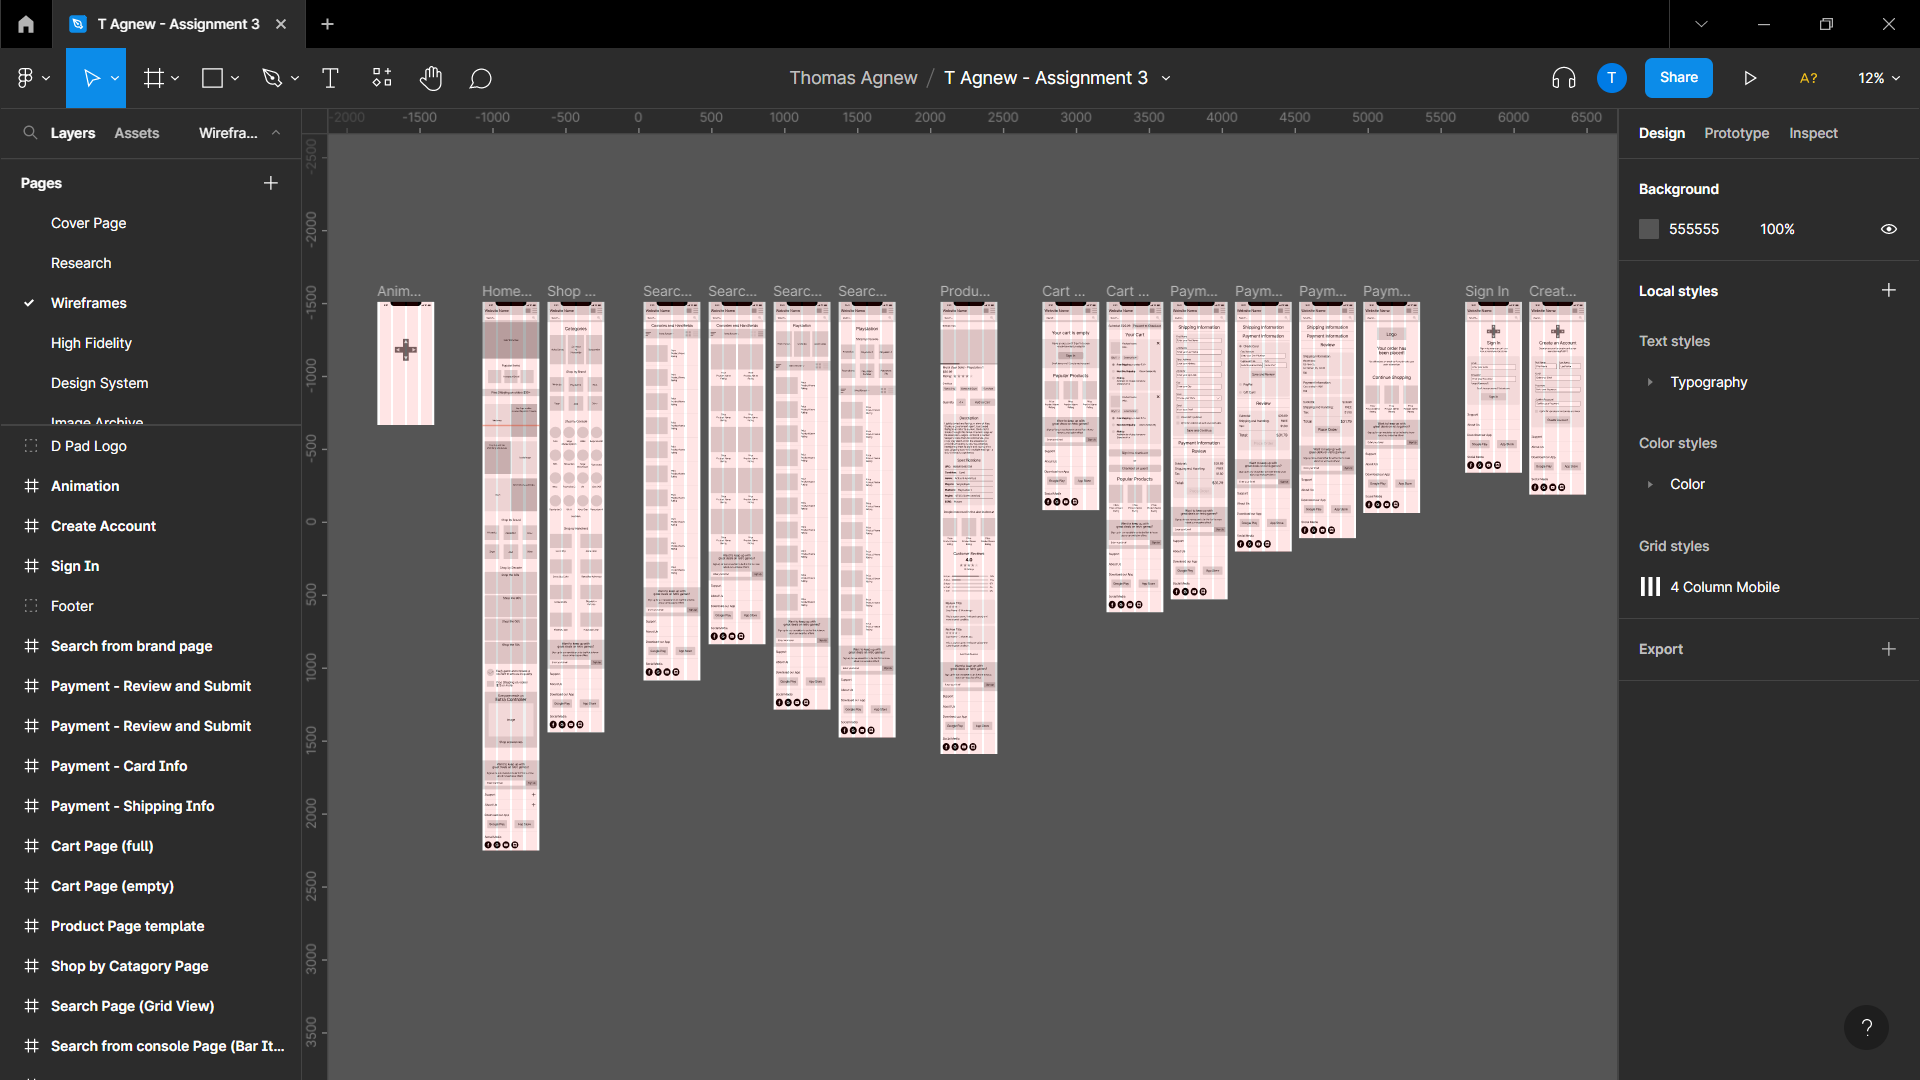Start audio conversation with headphones icon
The width and height of the screenshot is (1920, 1080).
tap(1564, 78)
